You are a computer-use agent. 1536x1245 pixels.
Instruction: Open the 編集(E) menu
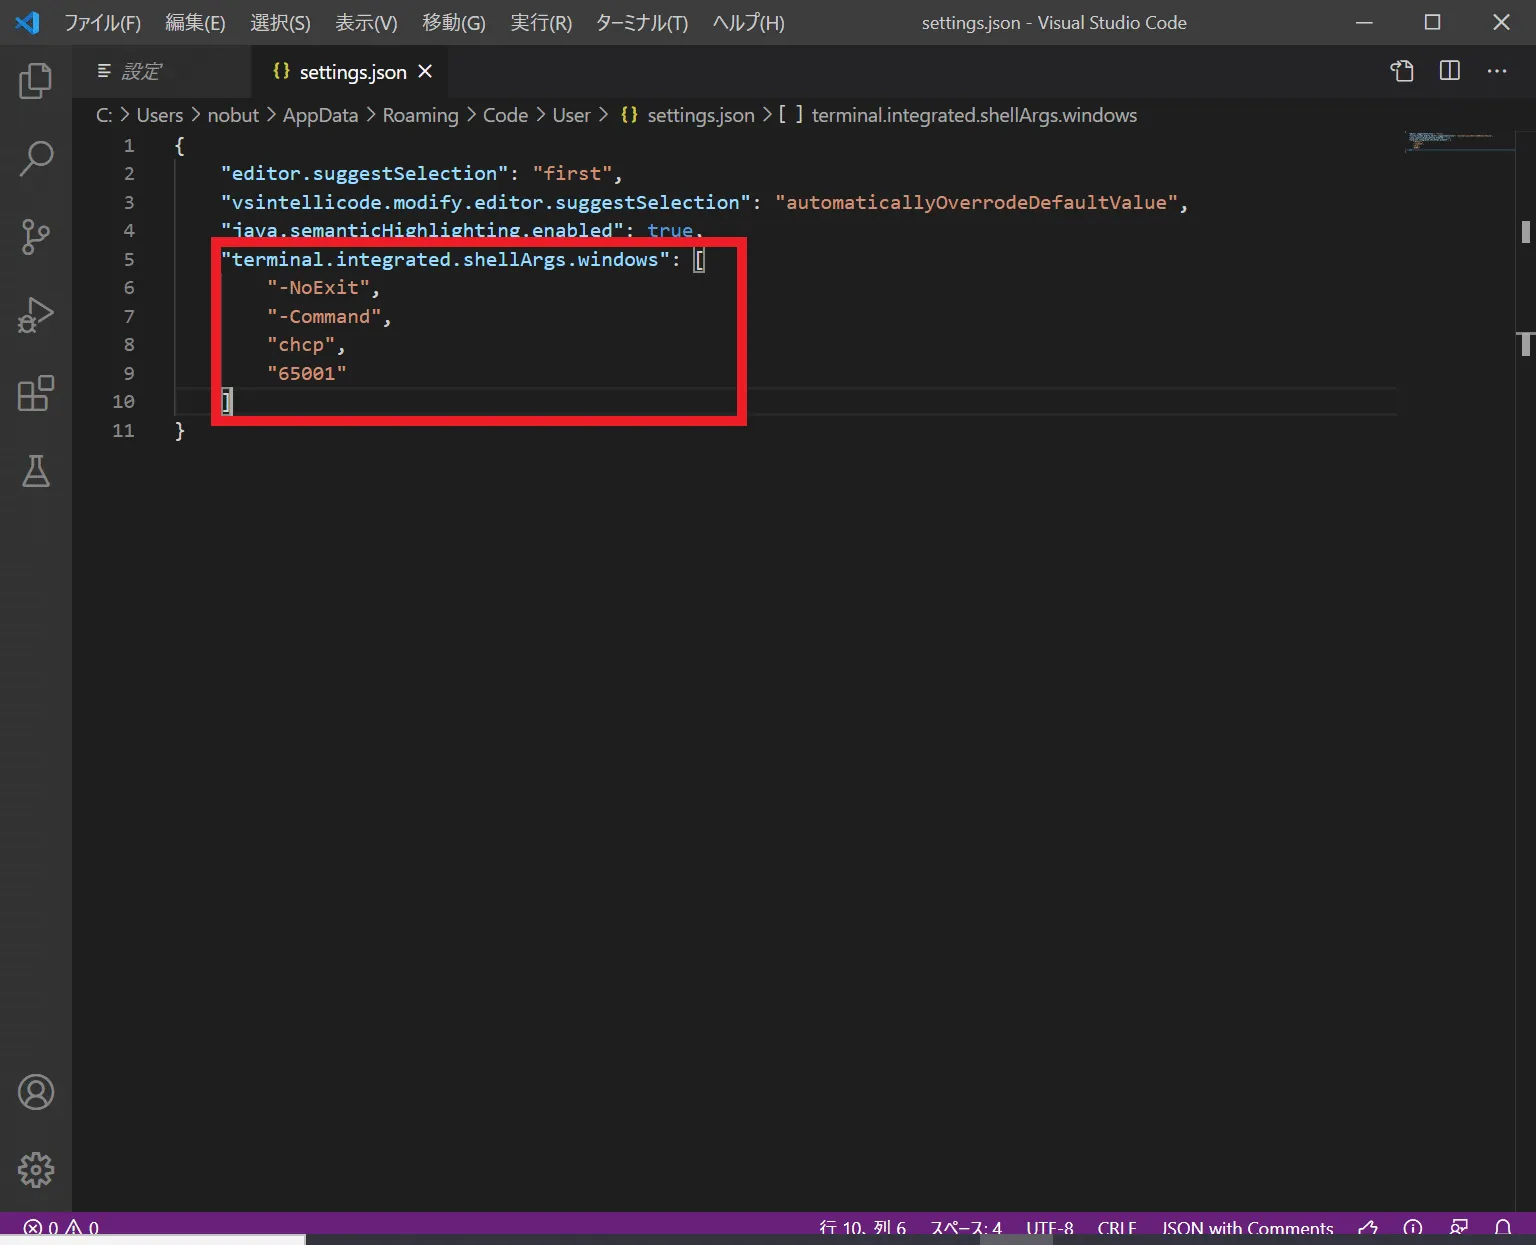pyautogui.click(x=195, y=22)
